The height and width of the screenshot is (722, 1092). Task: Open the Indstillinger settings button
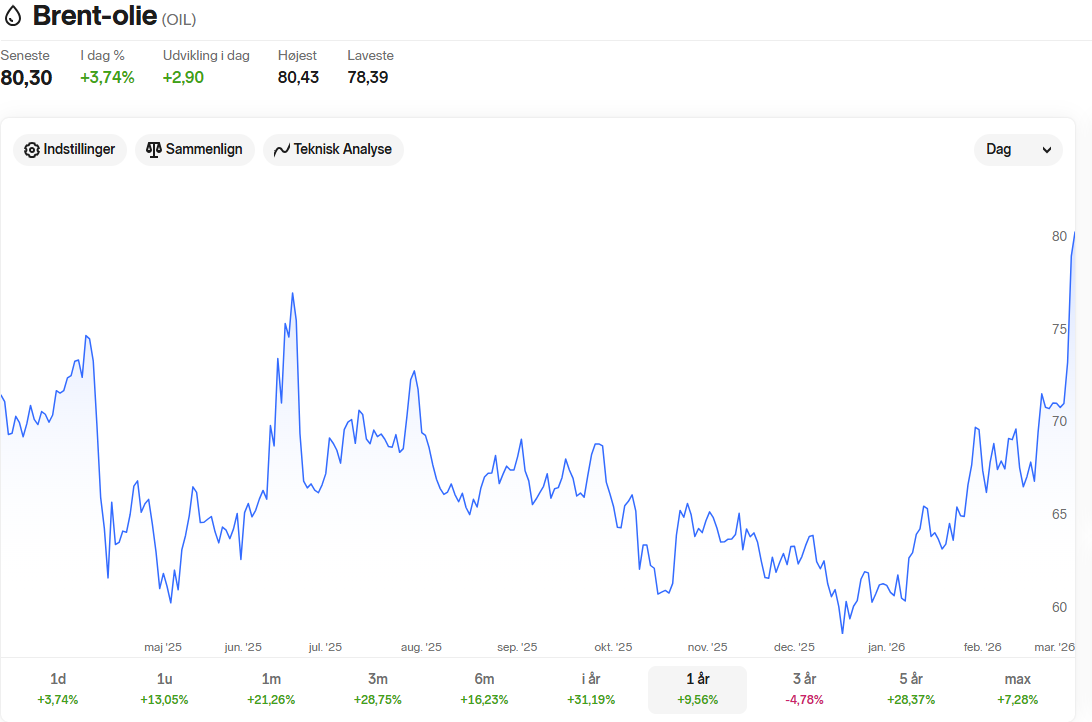70,150
